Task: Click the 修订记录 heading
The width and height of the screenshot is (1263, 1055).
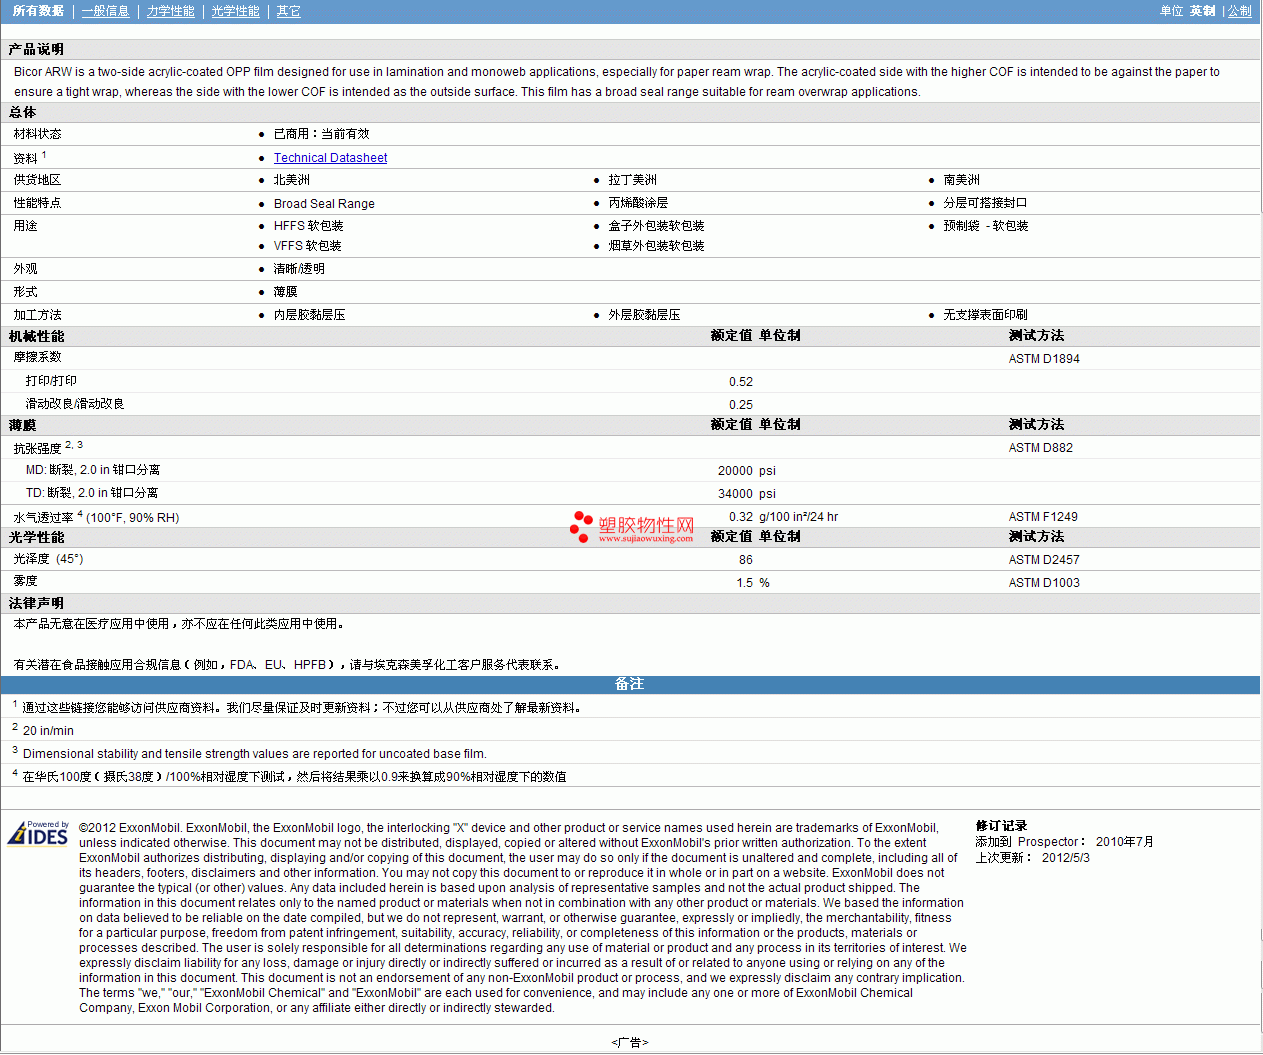Action: point(1001,826)
